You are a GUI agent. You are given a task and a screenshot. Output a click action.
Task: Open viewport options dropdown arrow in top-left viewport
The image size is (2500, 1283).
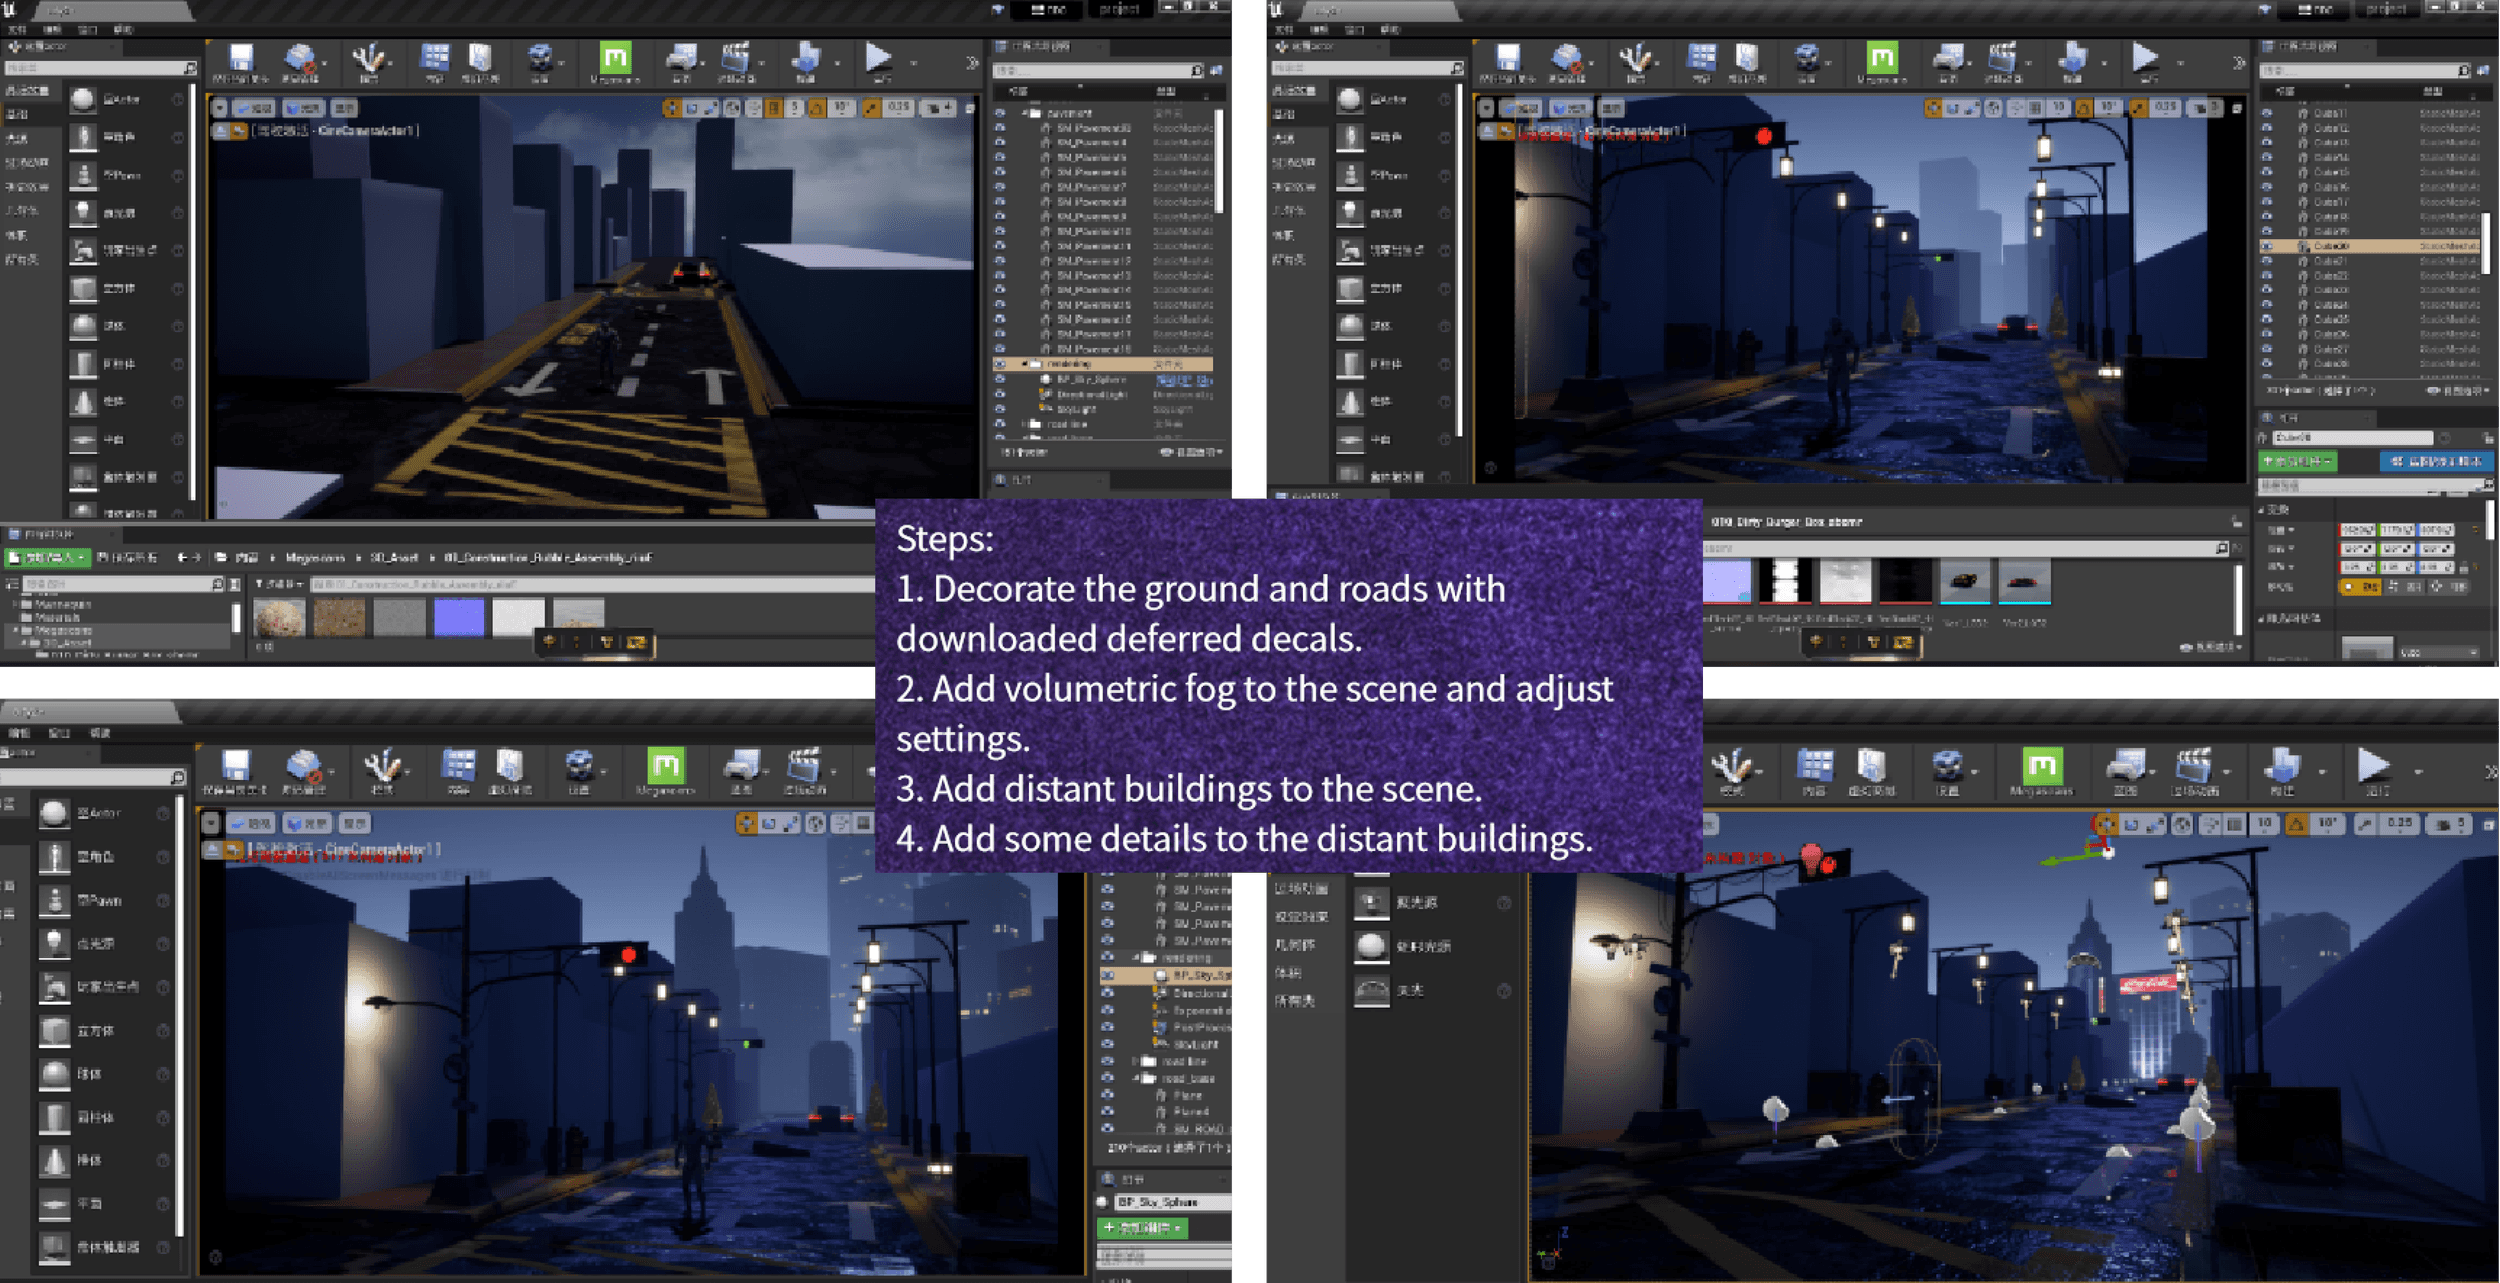pyautogui.click(x=219, y=108)
